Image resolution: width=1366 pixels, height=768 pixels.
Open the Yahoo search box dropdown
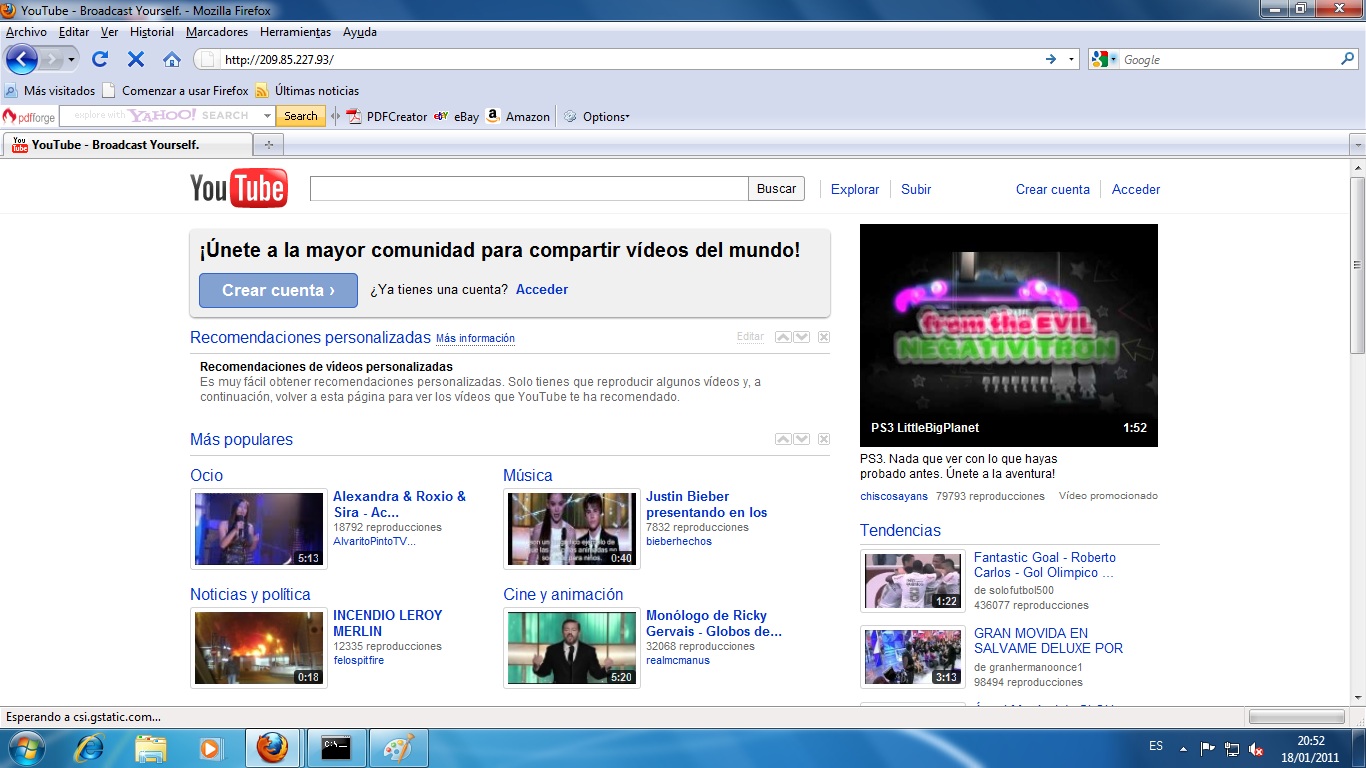click(x=267, y=116)
